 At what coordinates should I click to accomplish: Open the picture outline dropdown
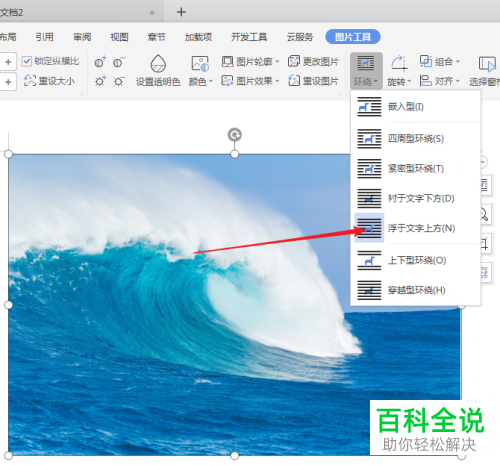250,62
